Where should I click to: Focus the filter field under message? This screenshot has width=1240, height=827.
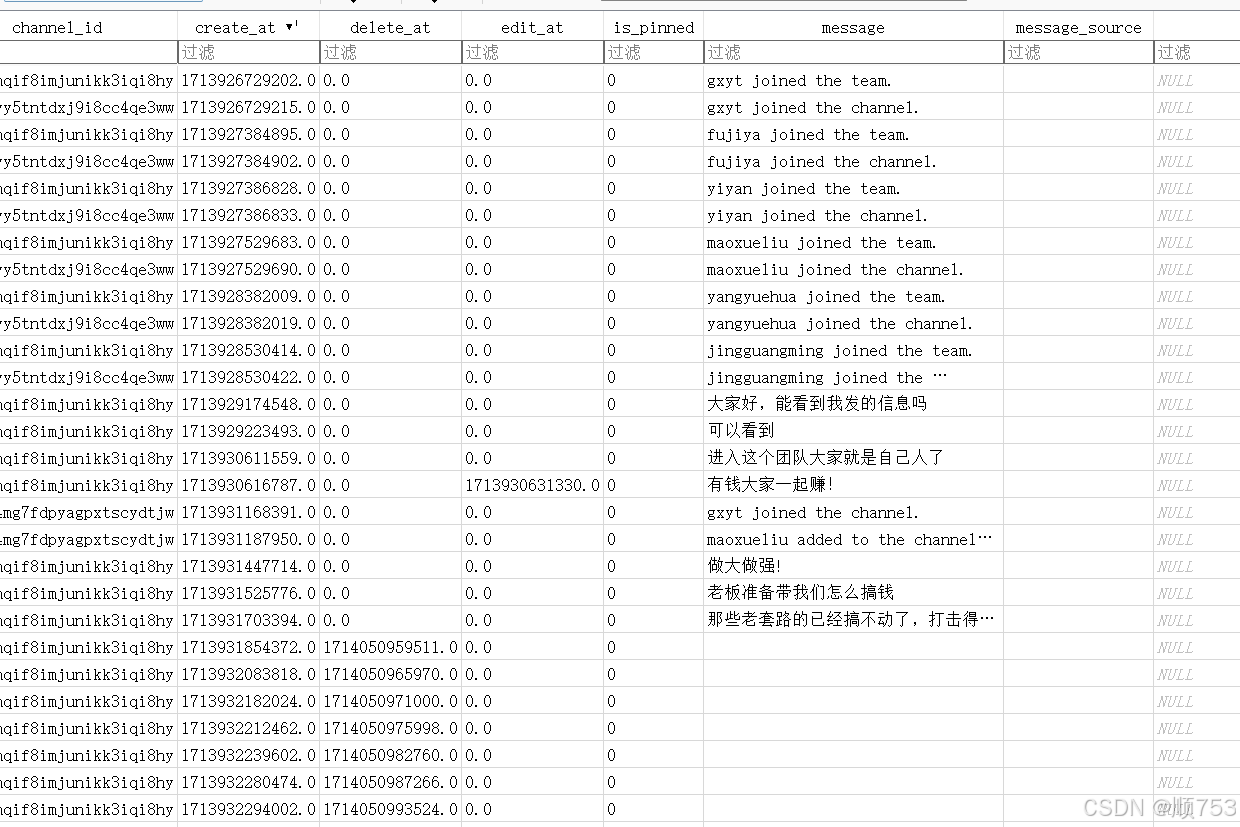(x=853, y=52)
